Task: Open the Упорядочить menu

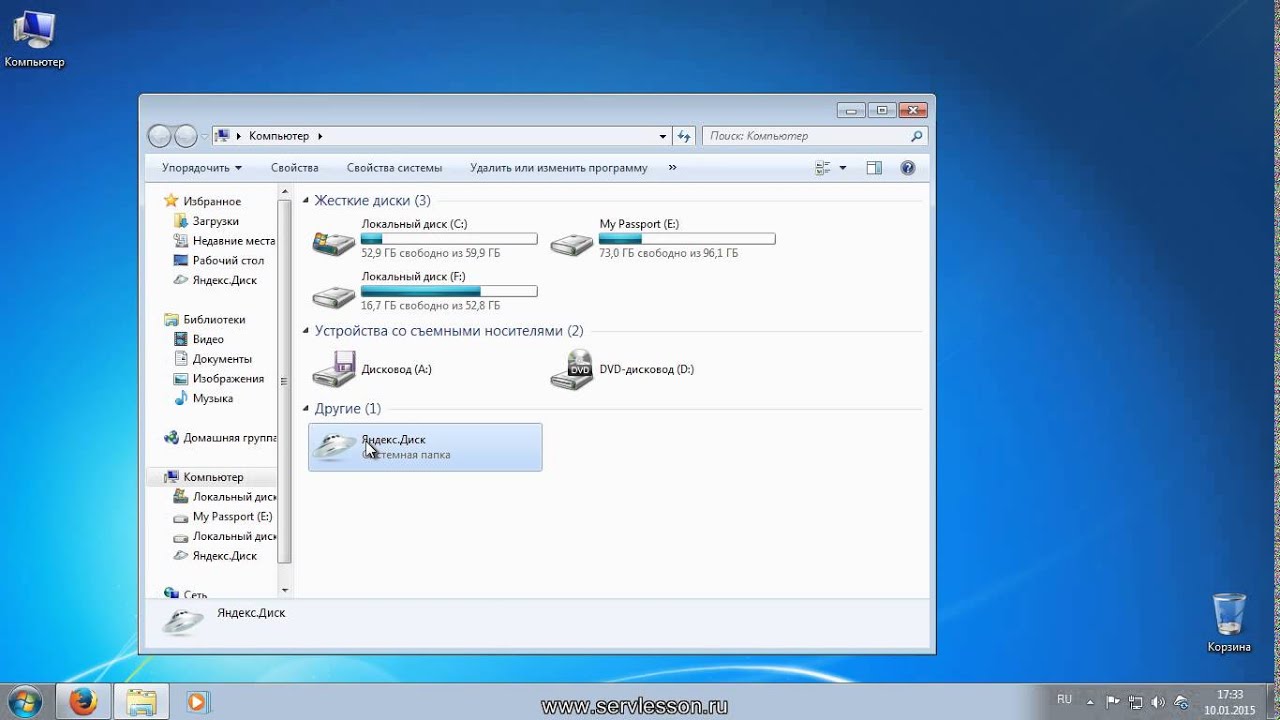Action: 201,168
